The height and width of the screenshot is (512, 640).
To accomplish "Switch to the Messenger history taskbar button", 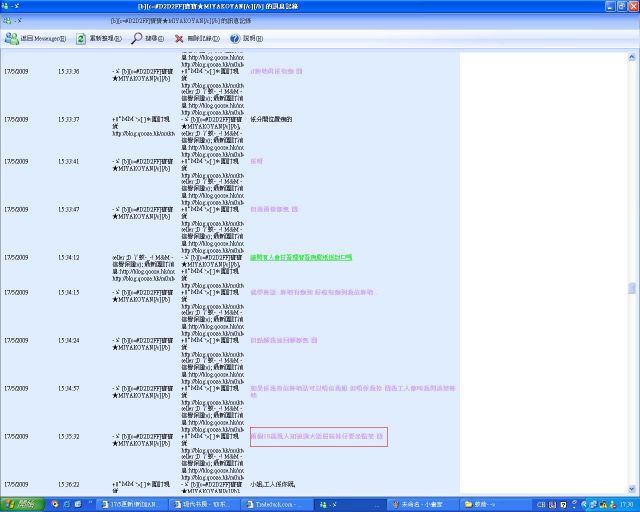I will [349, 505].
